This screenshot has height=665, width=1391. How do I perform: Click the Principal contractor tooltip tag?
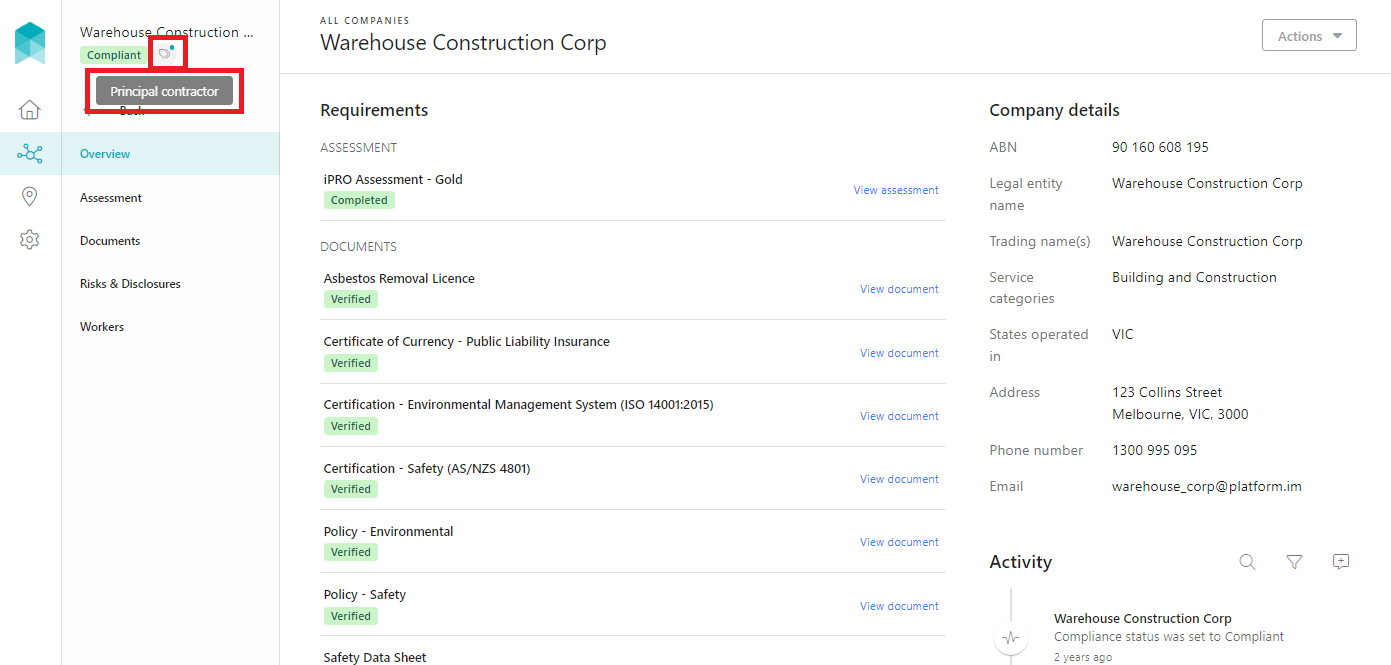click(x=164, y=91)
